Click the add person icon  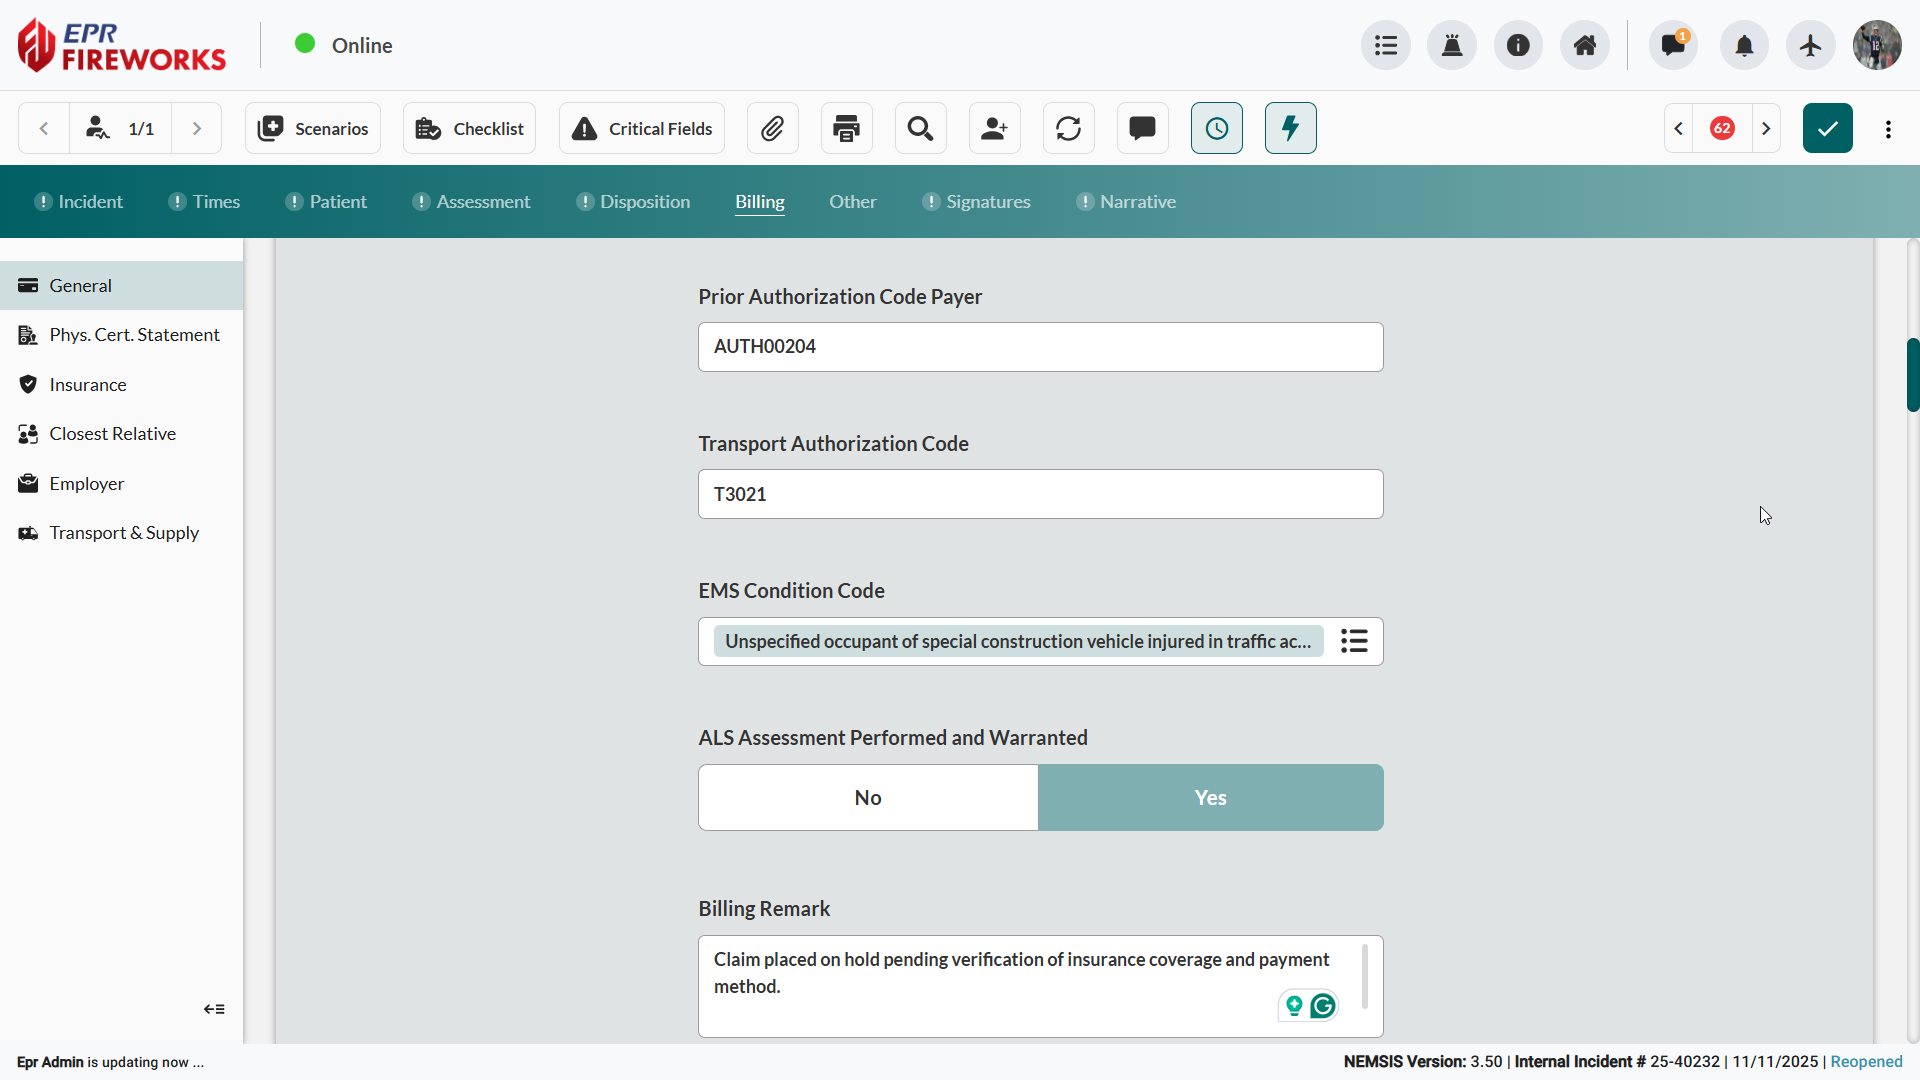[x=994, y=128]
